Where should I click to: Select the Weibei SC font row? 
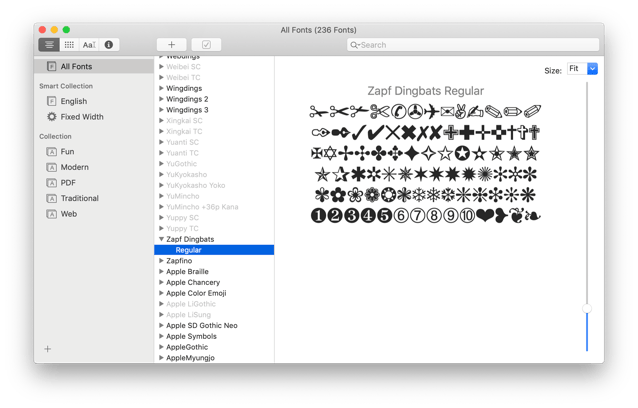pos(214,67)
